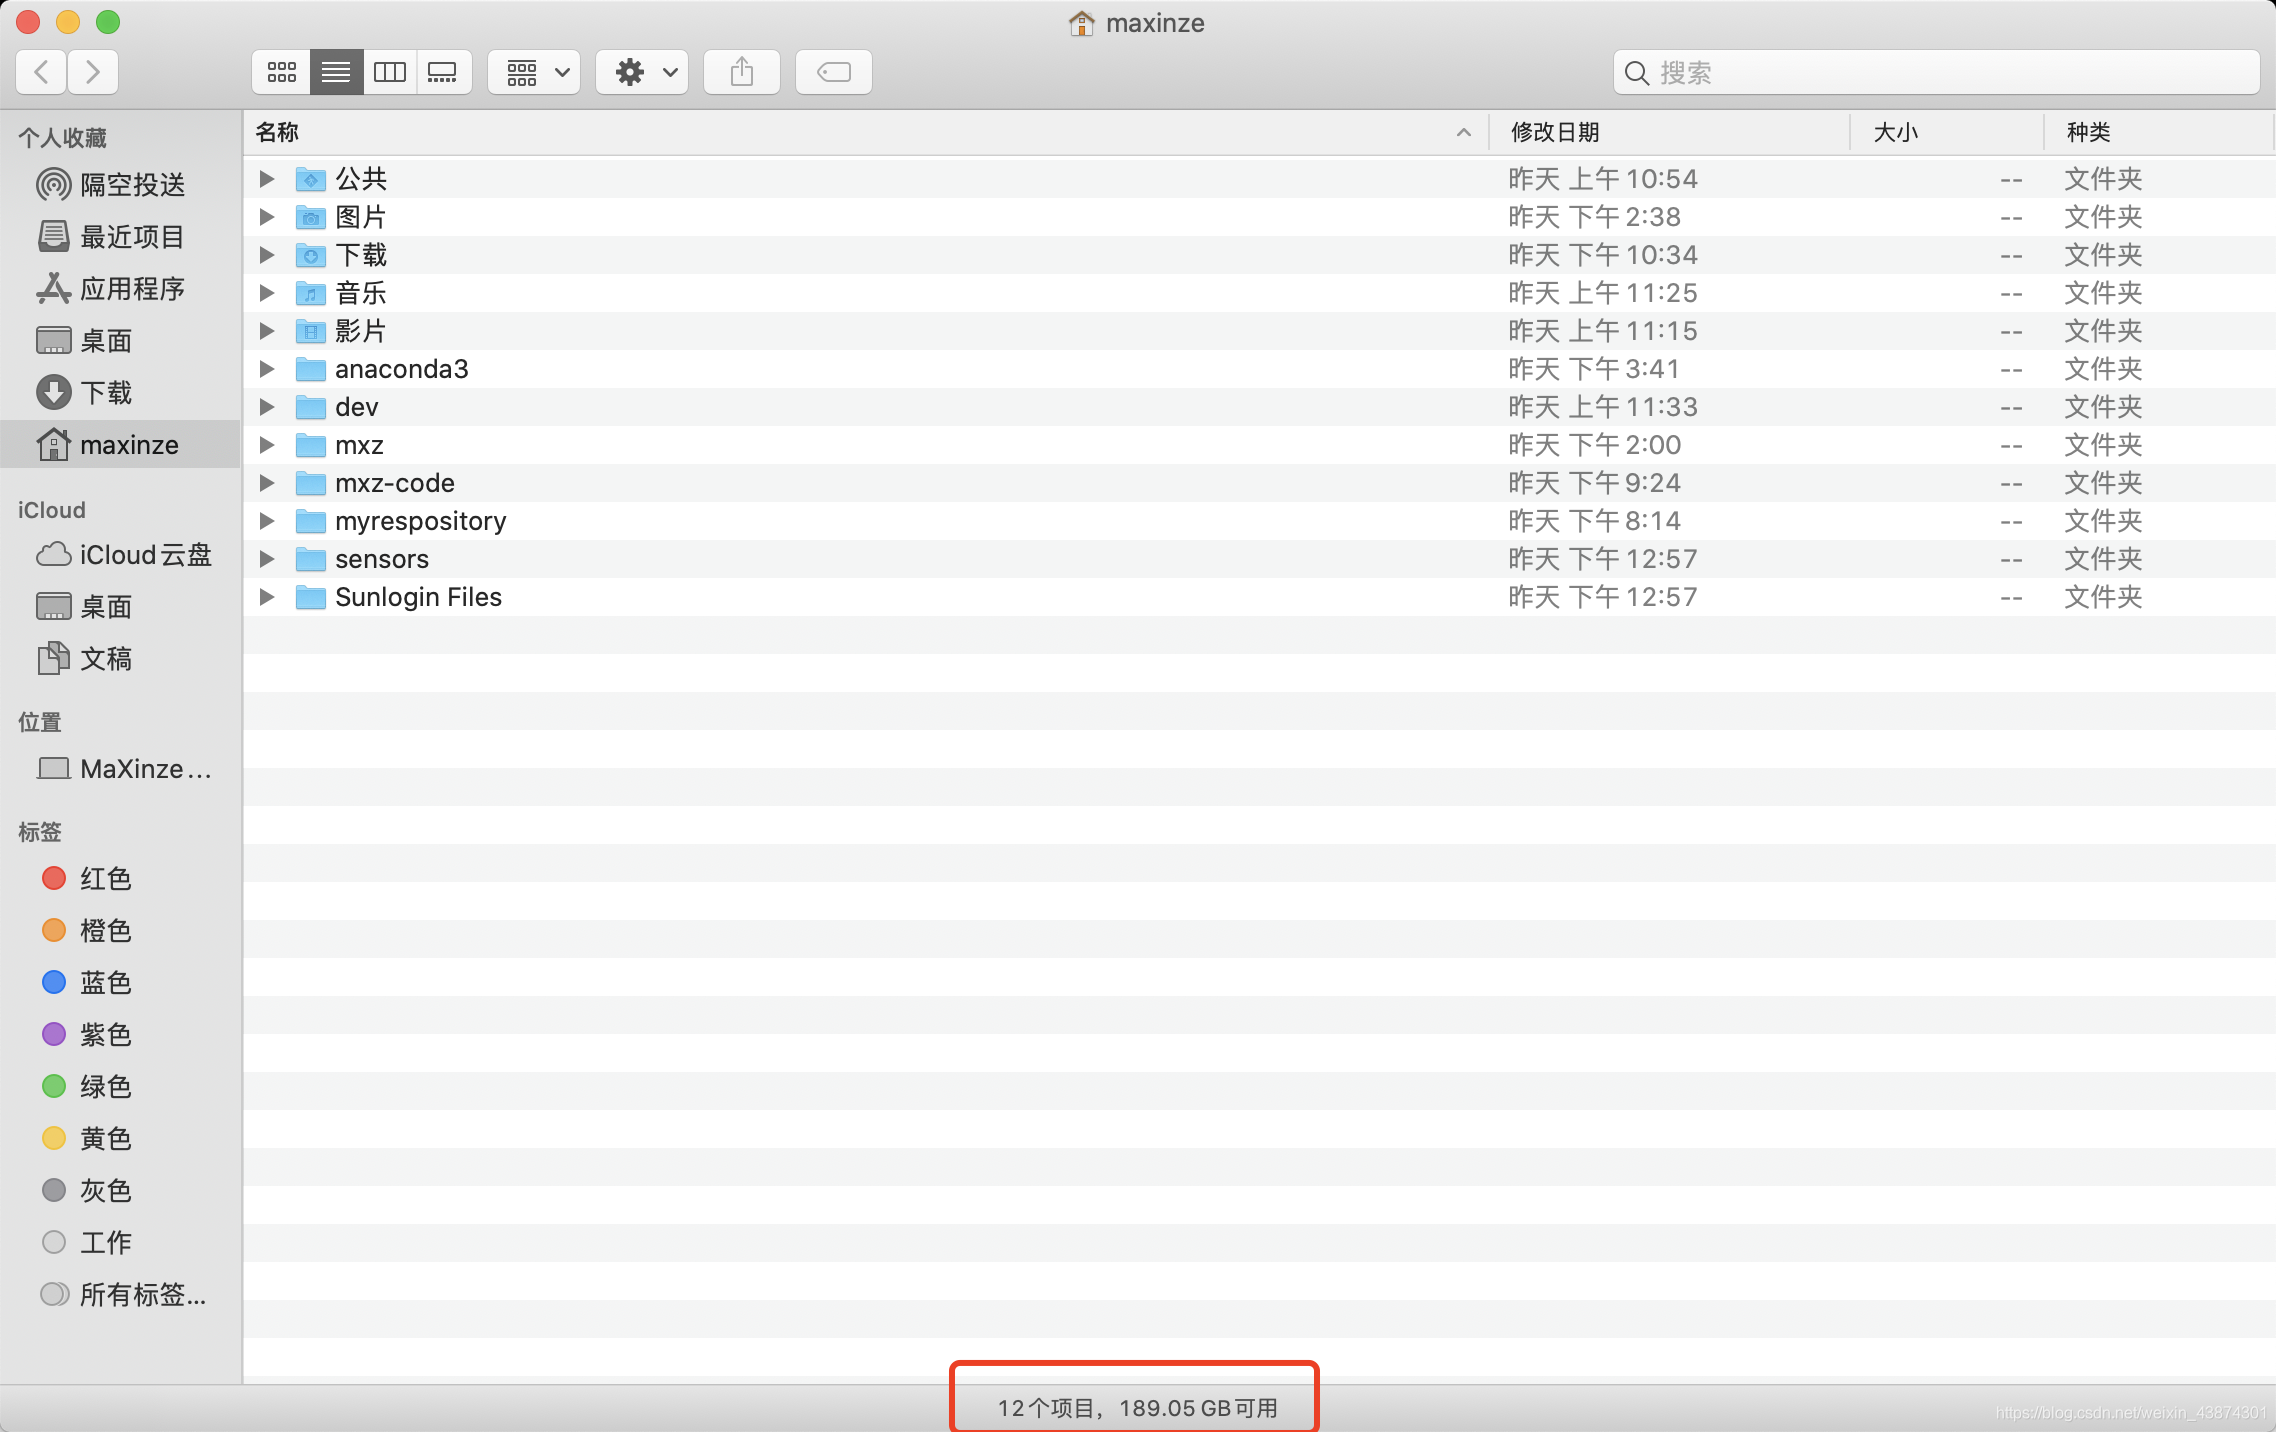Click the Share toolbar button

[742, 72]
